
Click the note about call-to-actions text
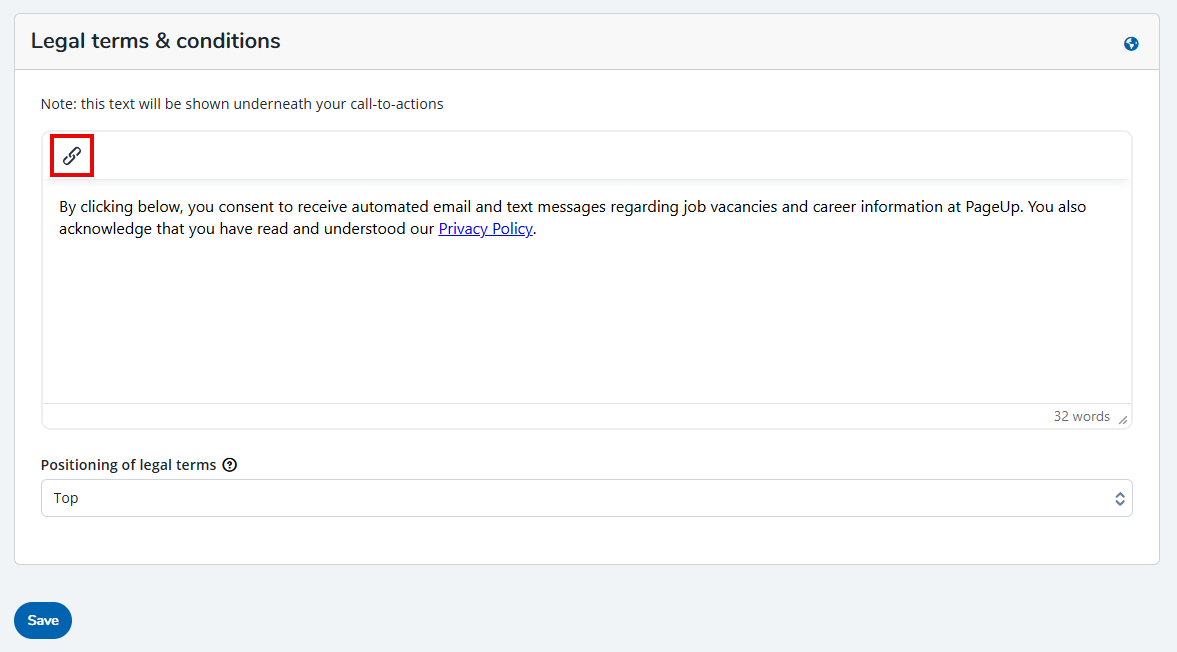(242, 104)
